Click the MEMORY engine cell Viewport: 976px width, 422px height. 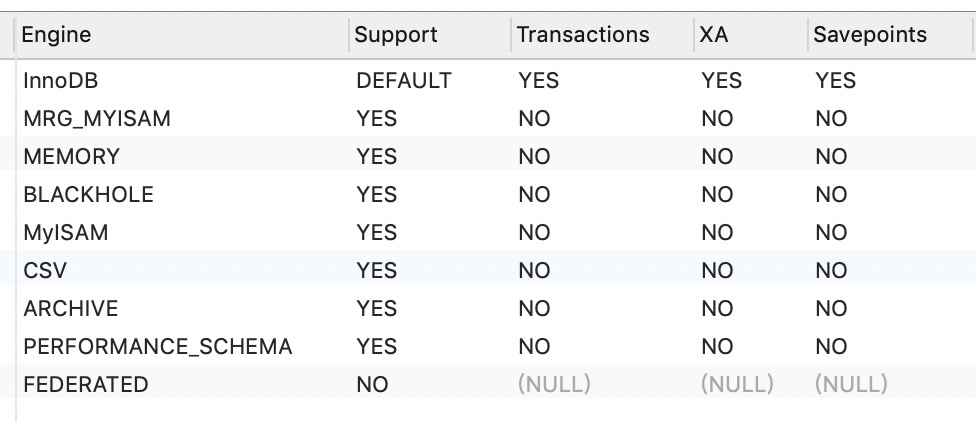coord(71,157)
